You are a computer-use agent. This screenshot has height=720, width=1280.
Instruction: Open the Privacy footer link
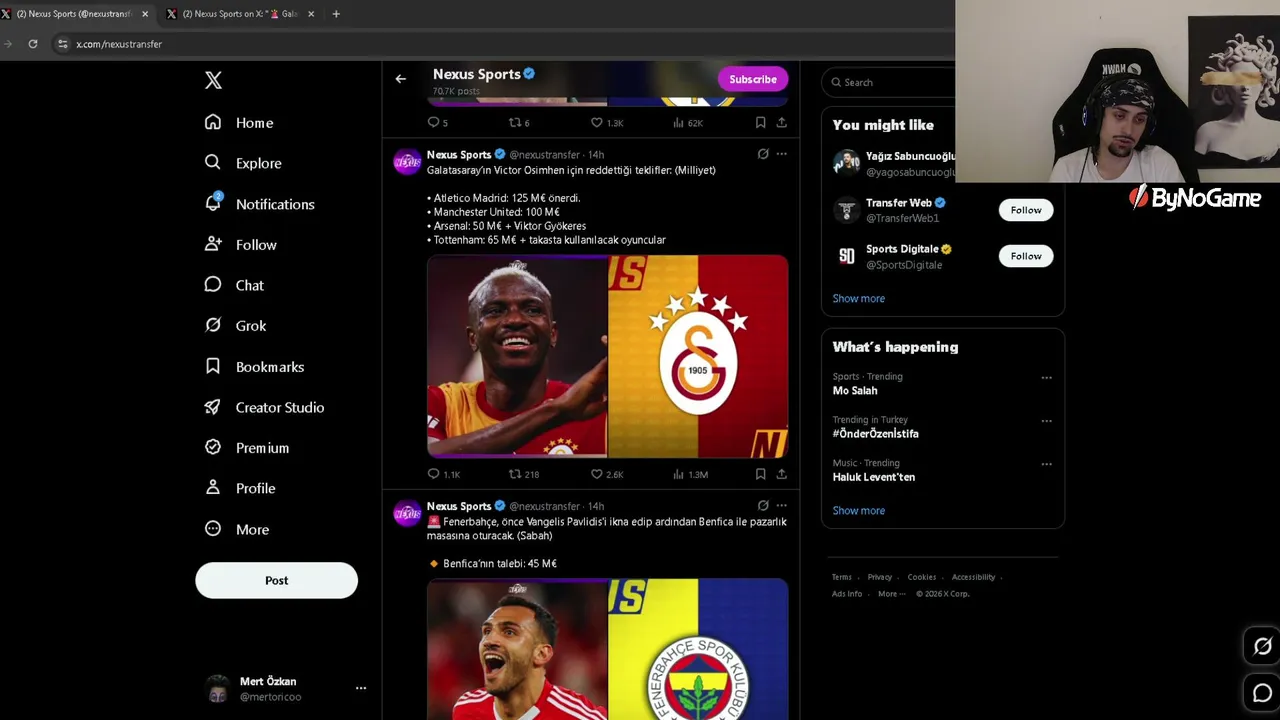879,577
